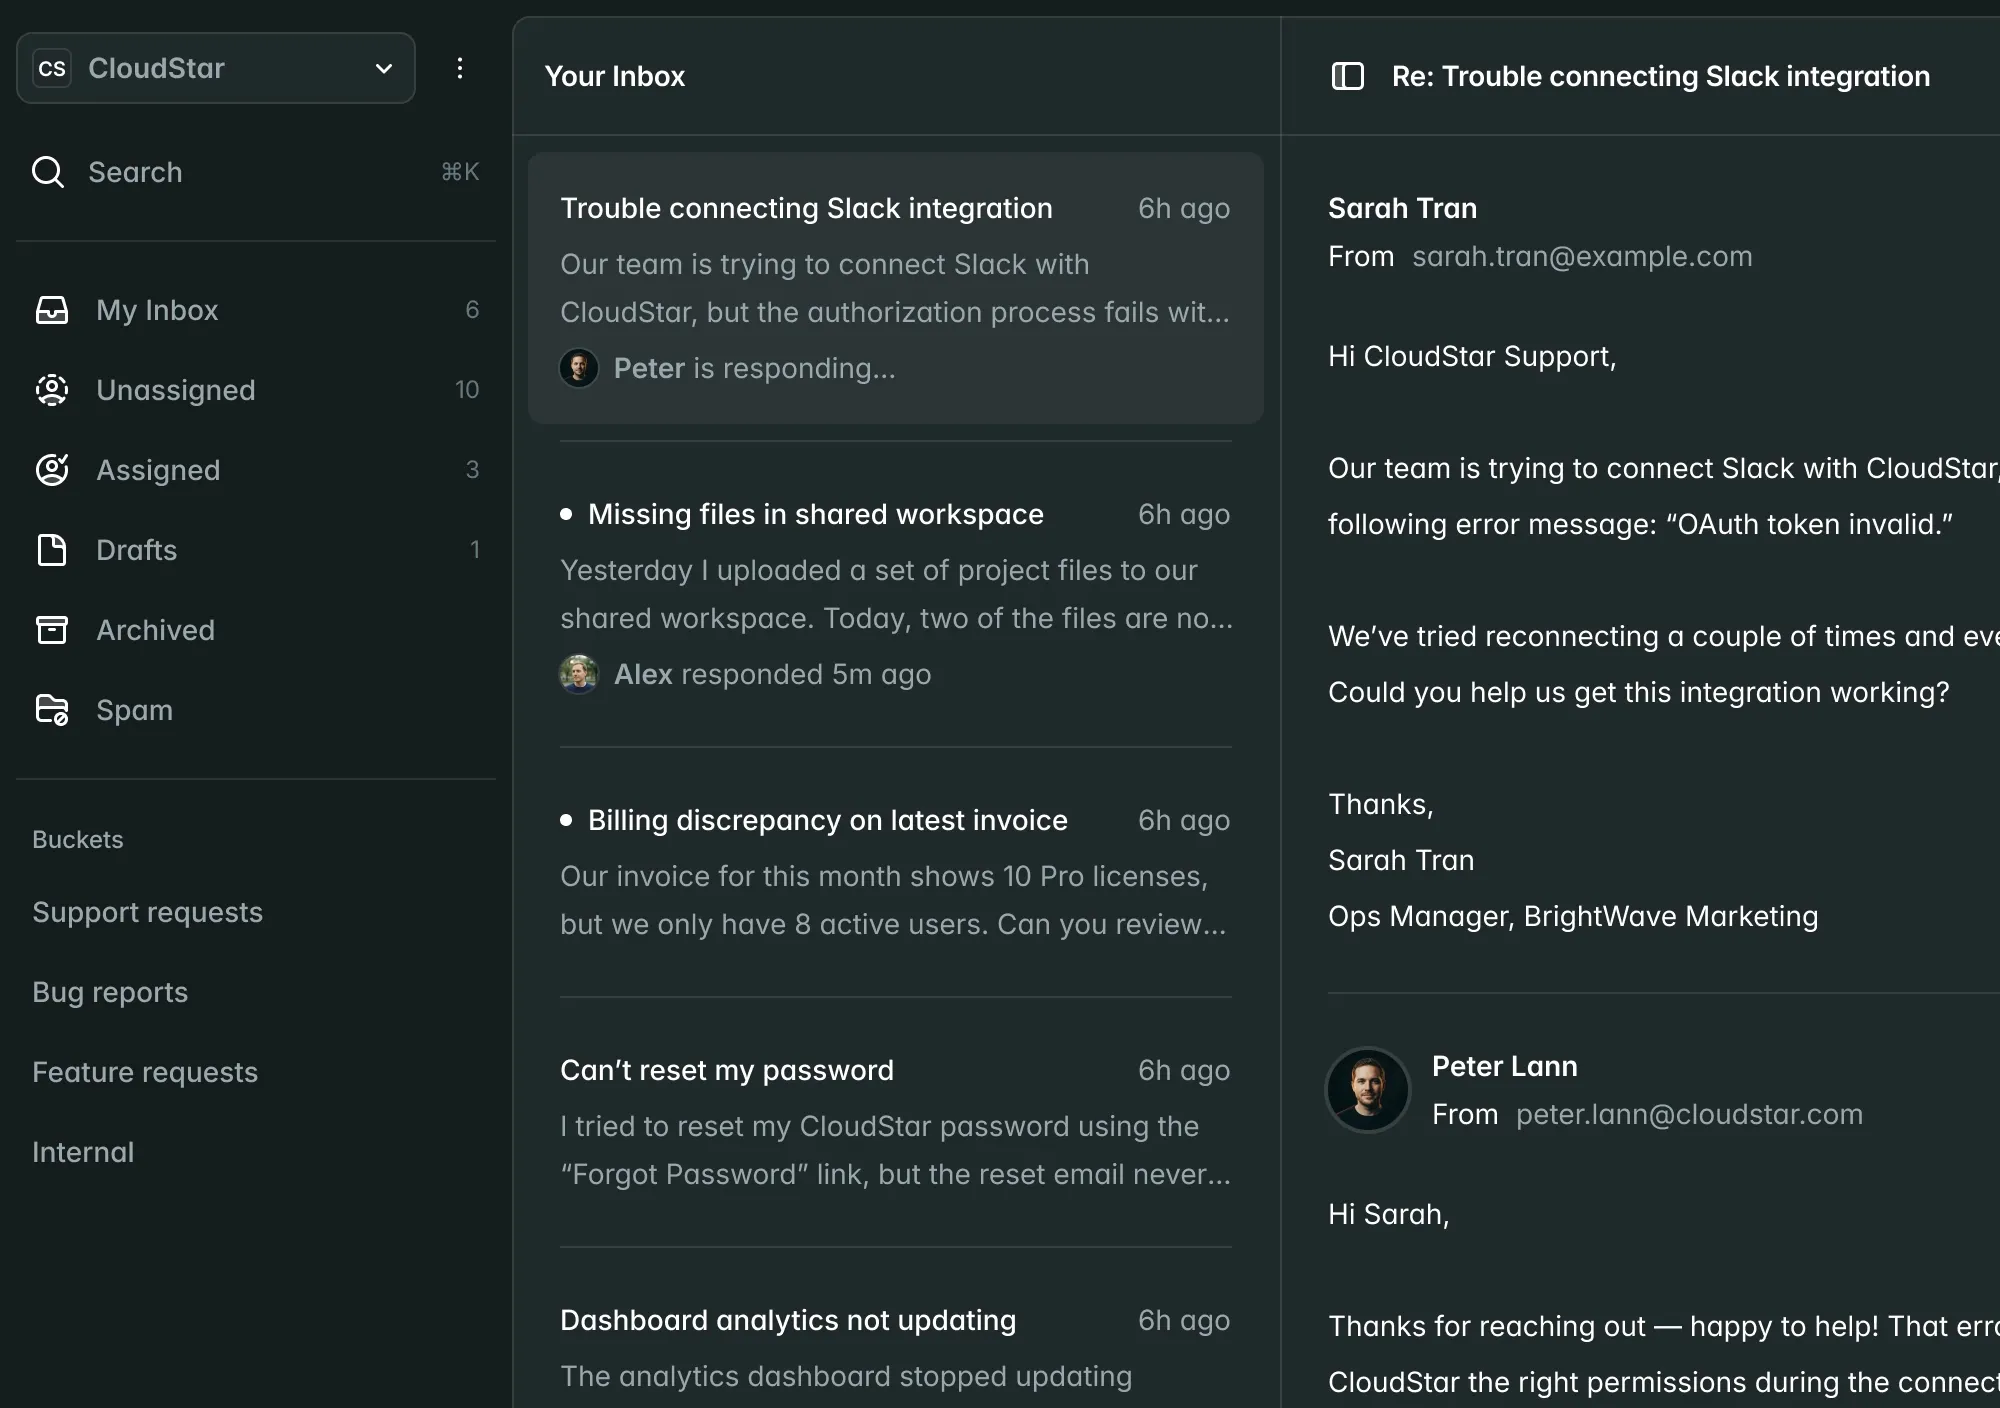Open Drafts using the document icon
Viewport: 2000px width, 1408px height.
click(52, 550)
